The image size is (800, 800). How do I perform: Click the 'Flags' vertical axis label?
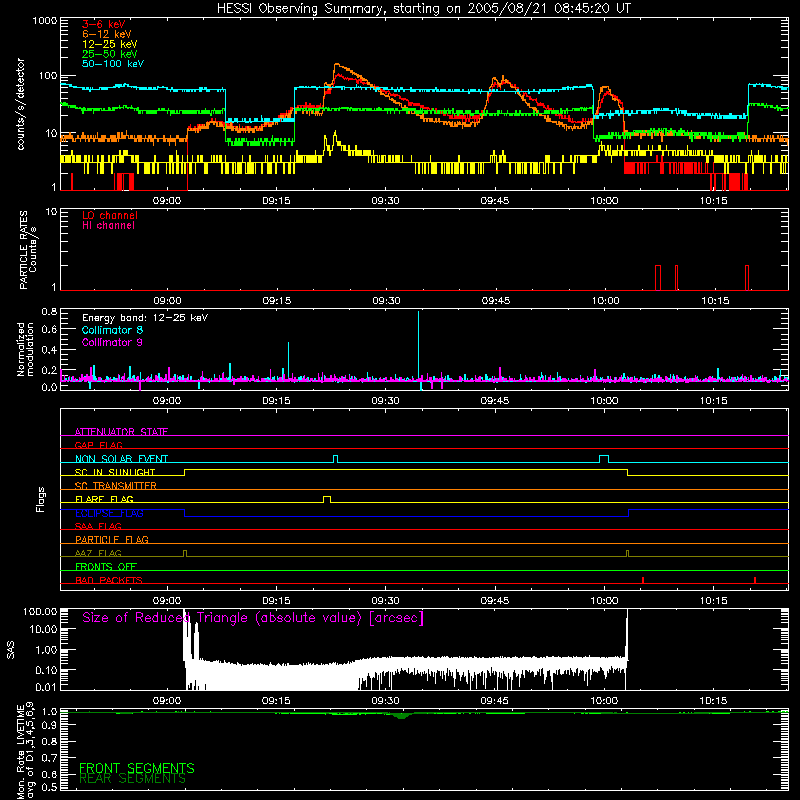click(41, 499)
